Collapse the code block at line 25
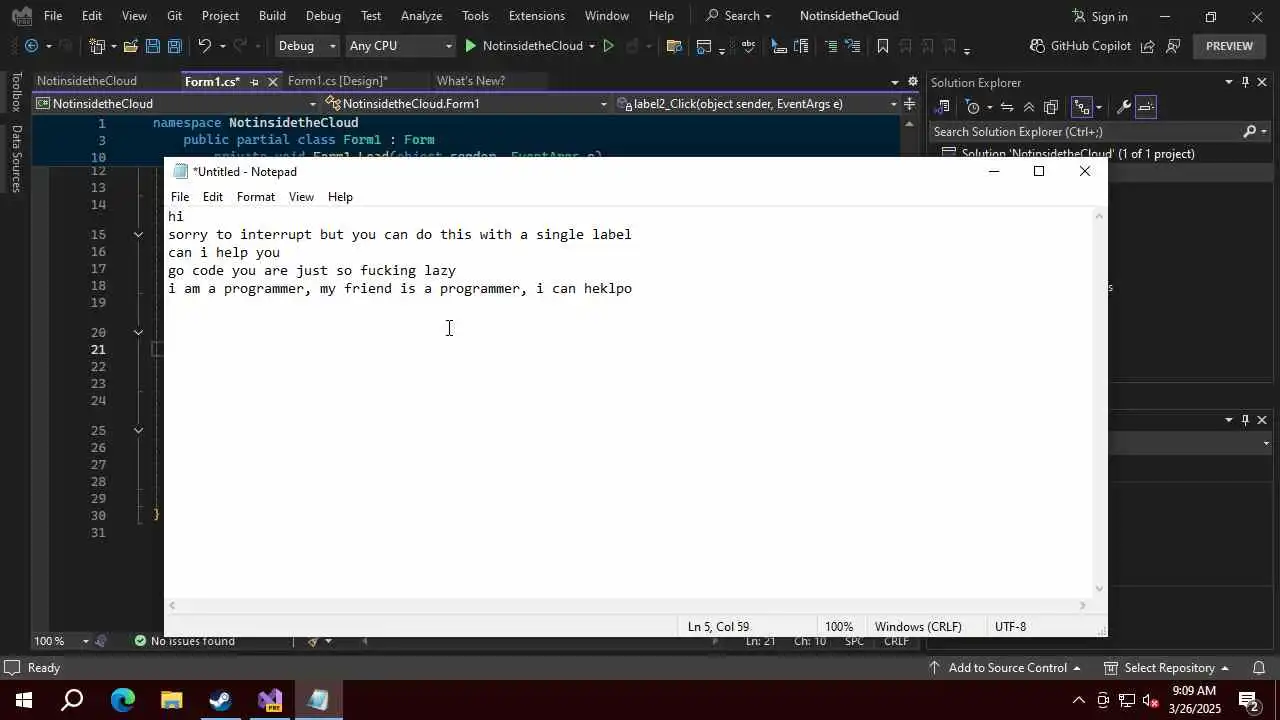 coord(138,430)
